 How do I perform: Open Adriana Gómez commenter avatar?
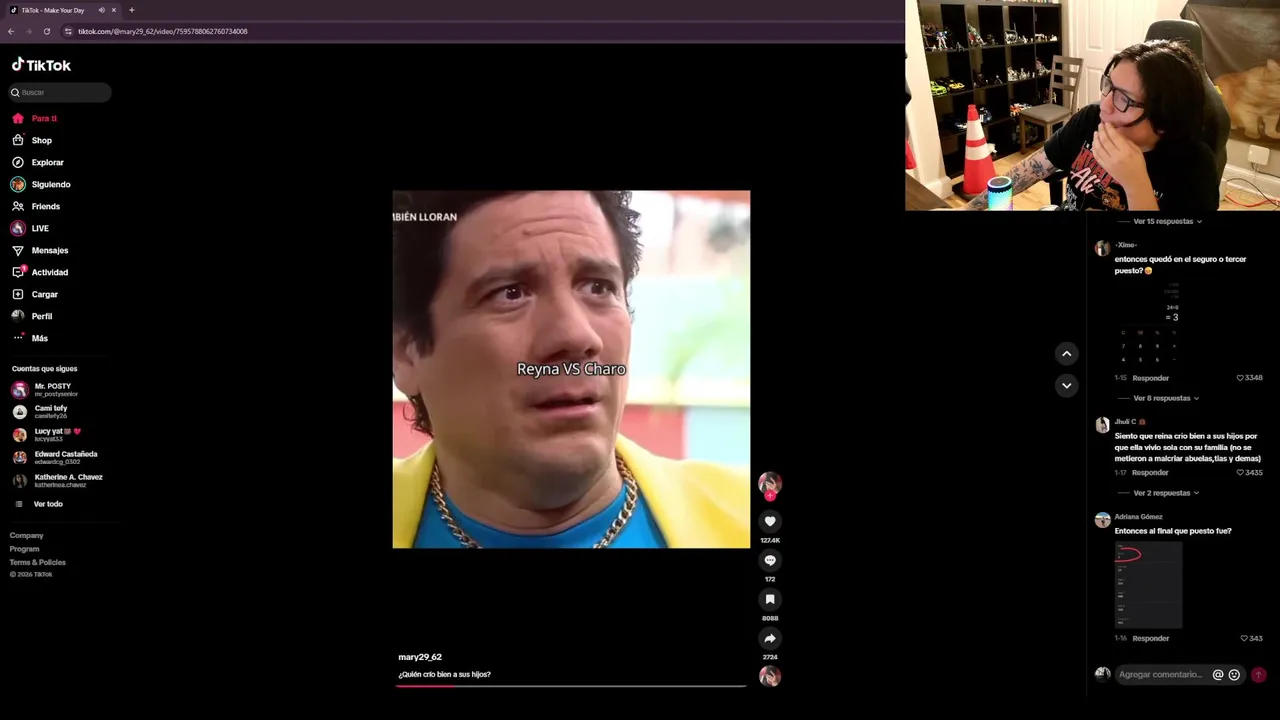coord(1102,520)
